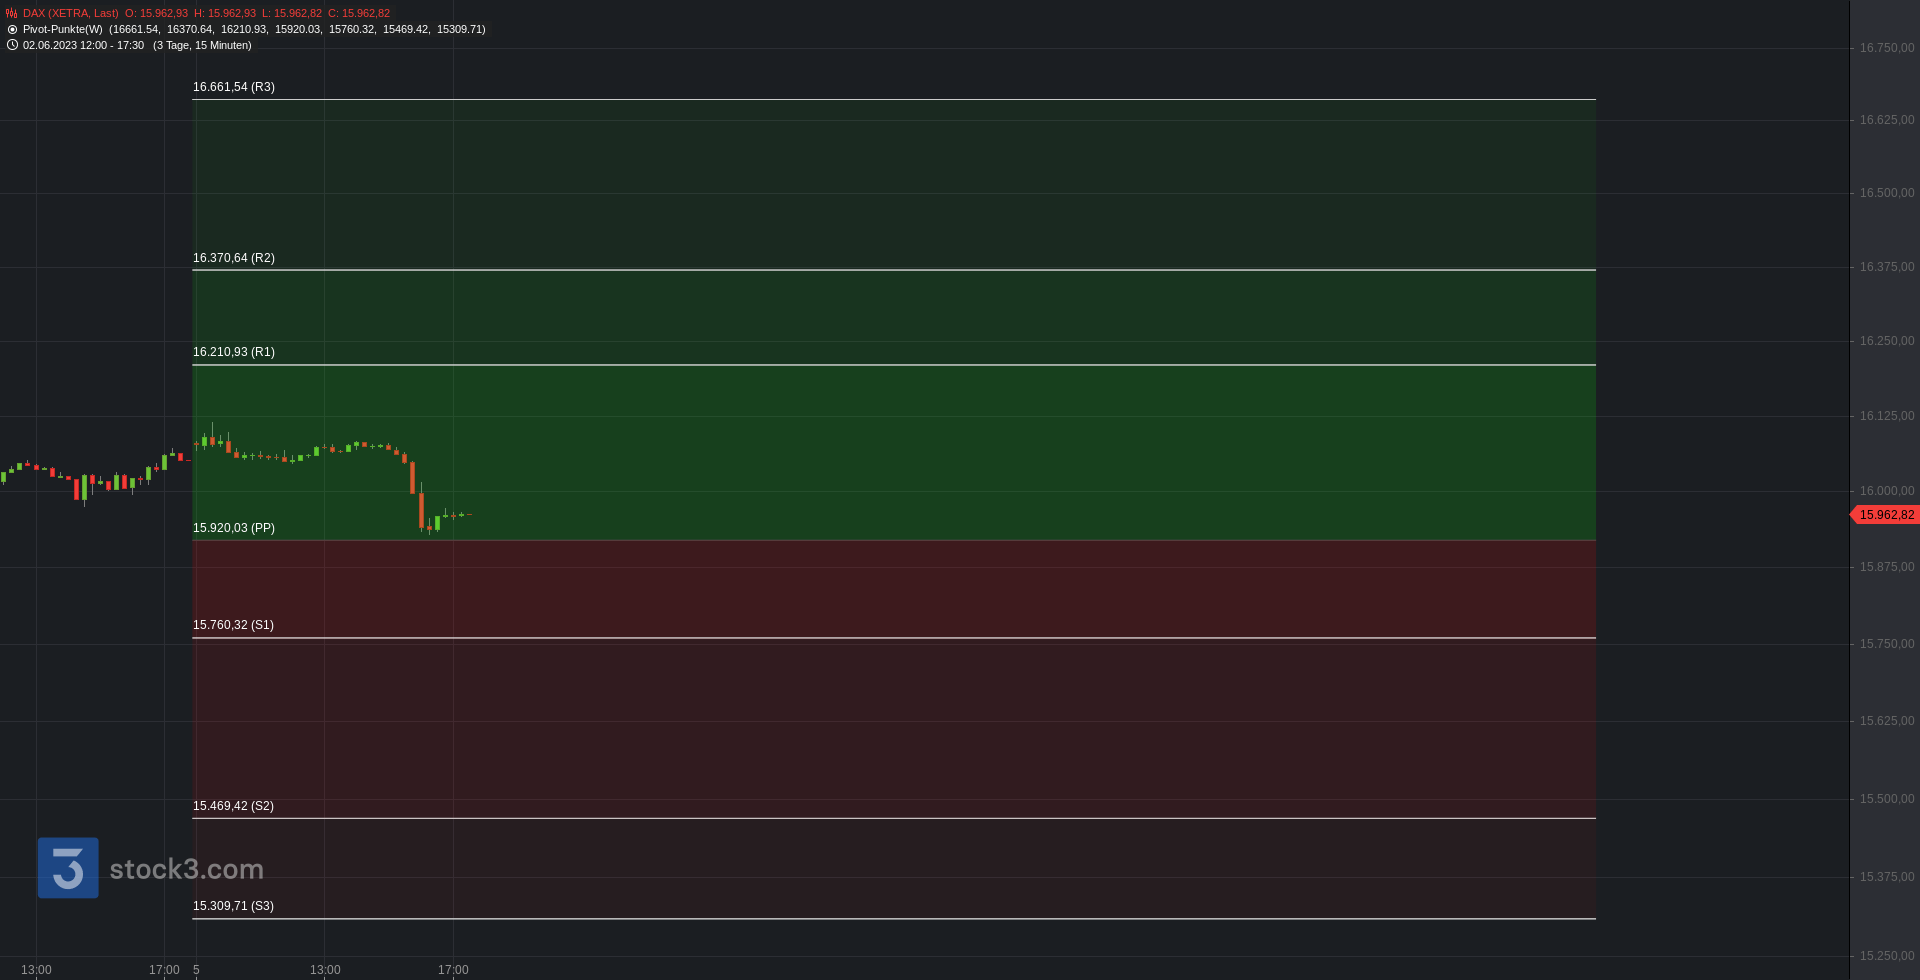This screenshot has width=1920, height=980.
Task: Open the DAX (XETRA, Last) legend label
Action: click(x=71, y=13)
